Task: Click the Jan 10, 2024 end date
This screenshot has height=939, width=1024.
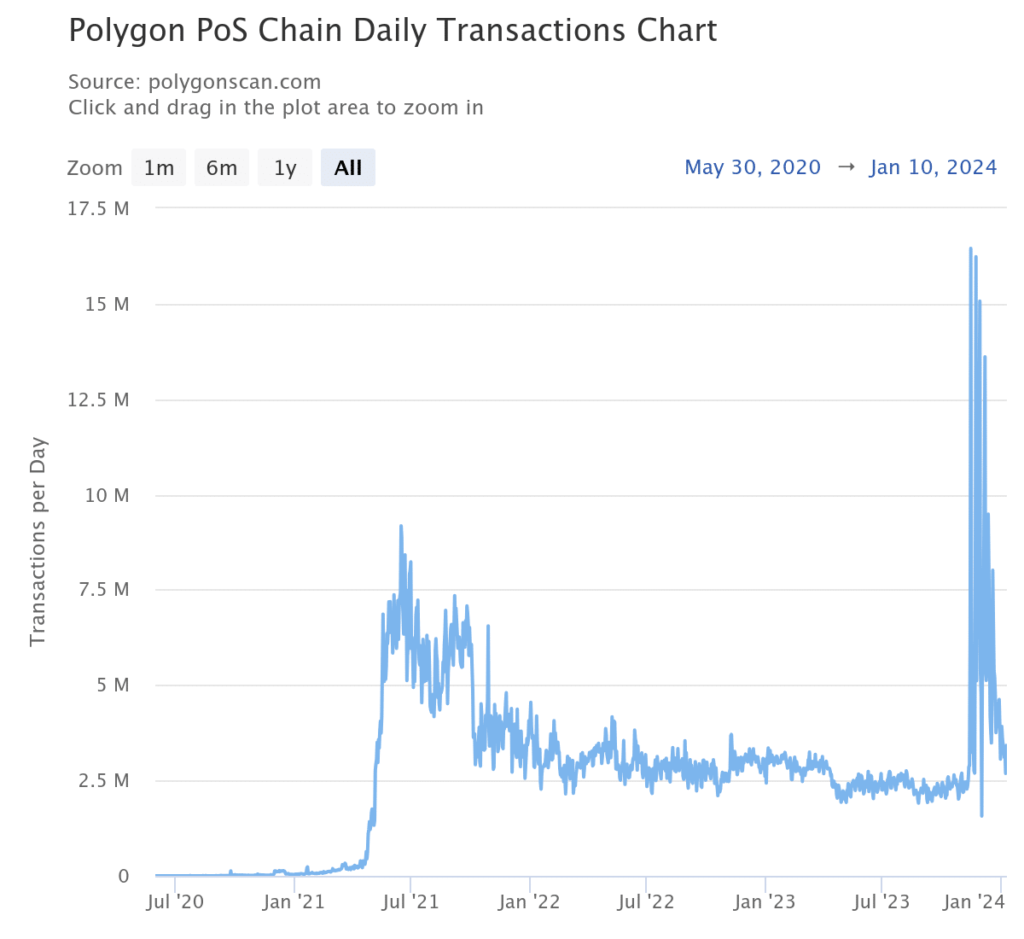Action: pos(933,167)
